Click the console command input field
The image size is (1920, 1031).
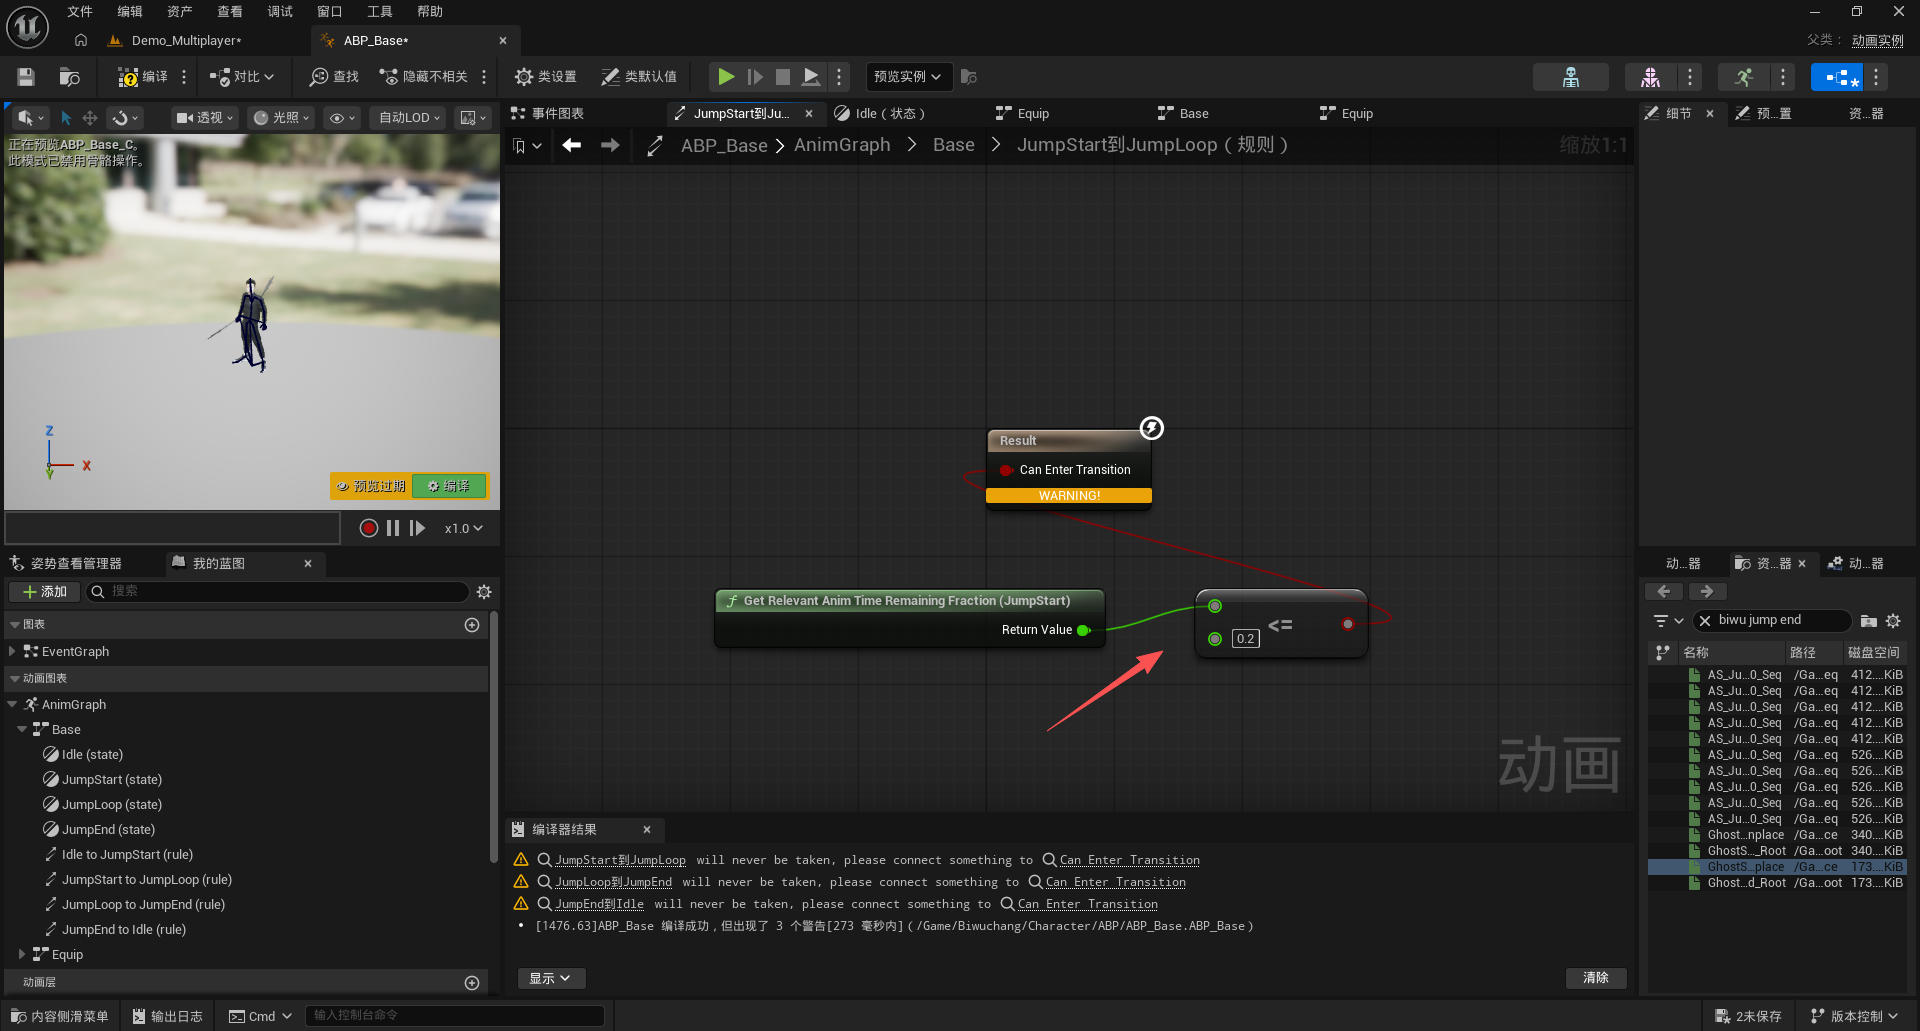pyautogui.click(x=455, y=1016)
